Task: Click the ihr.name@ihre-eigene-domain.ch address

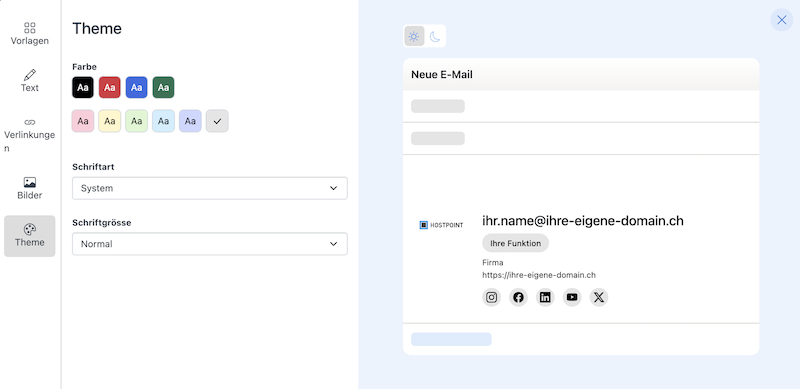Action: pos(583,221)
